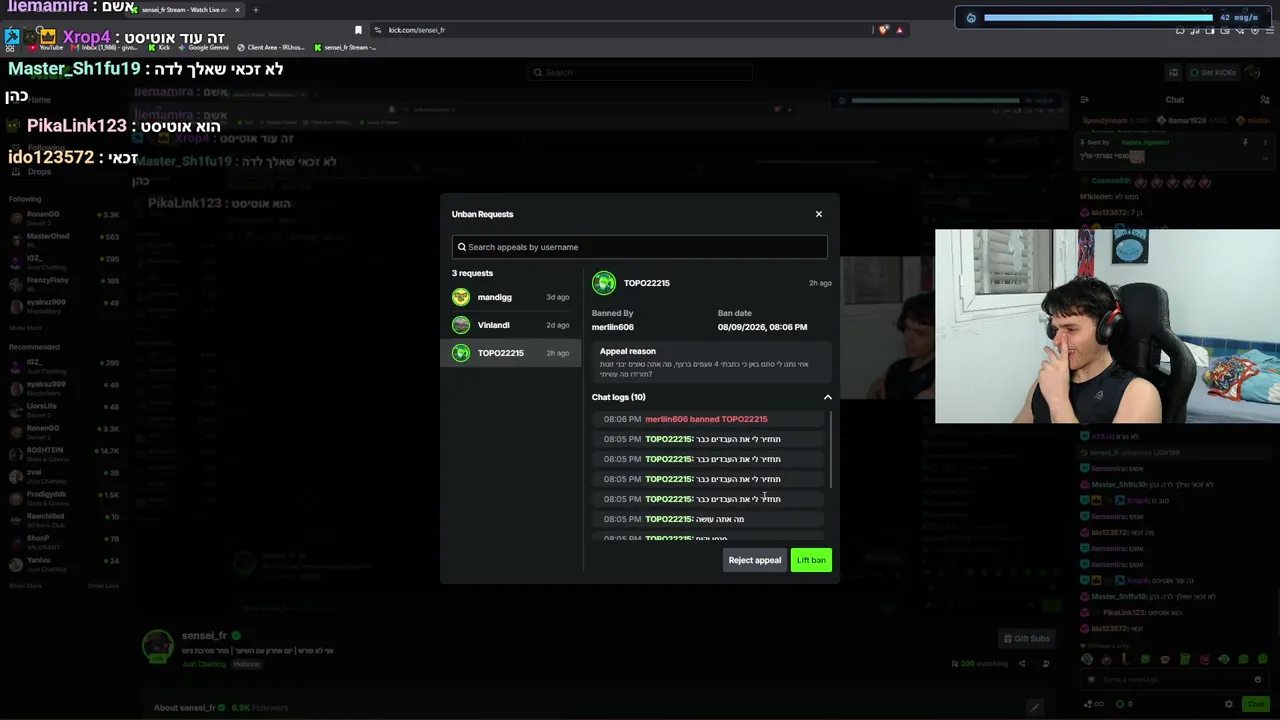
Task: Click the bookmark icon in the address bar
Action: click(358, 30)
